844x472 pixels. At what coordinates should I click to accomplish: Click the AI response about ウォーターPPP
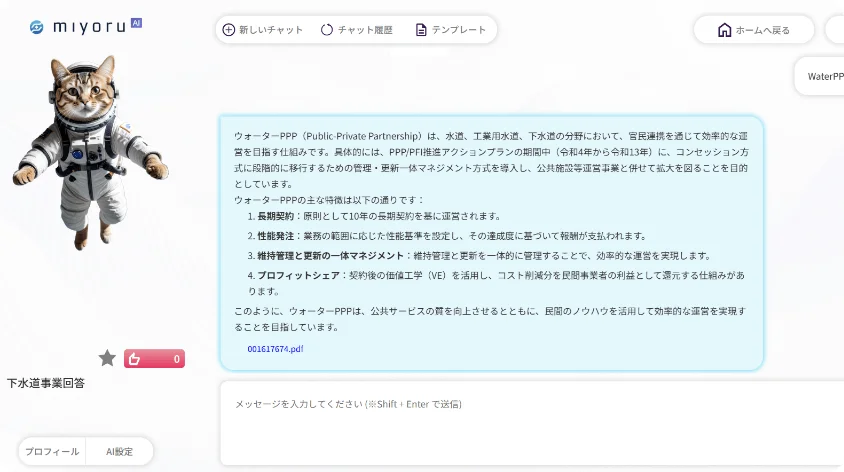pos(490,240)
